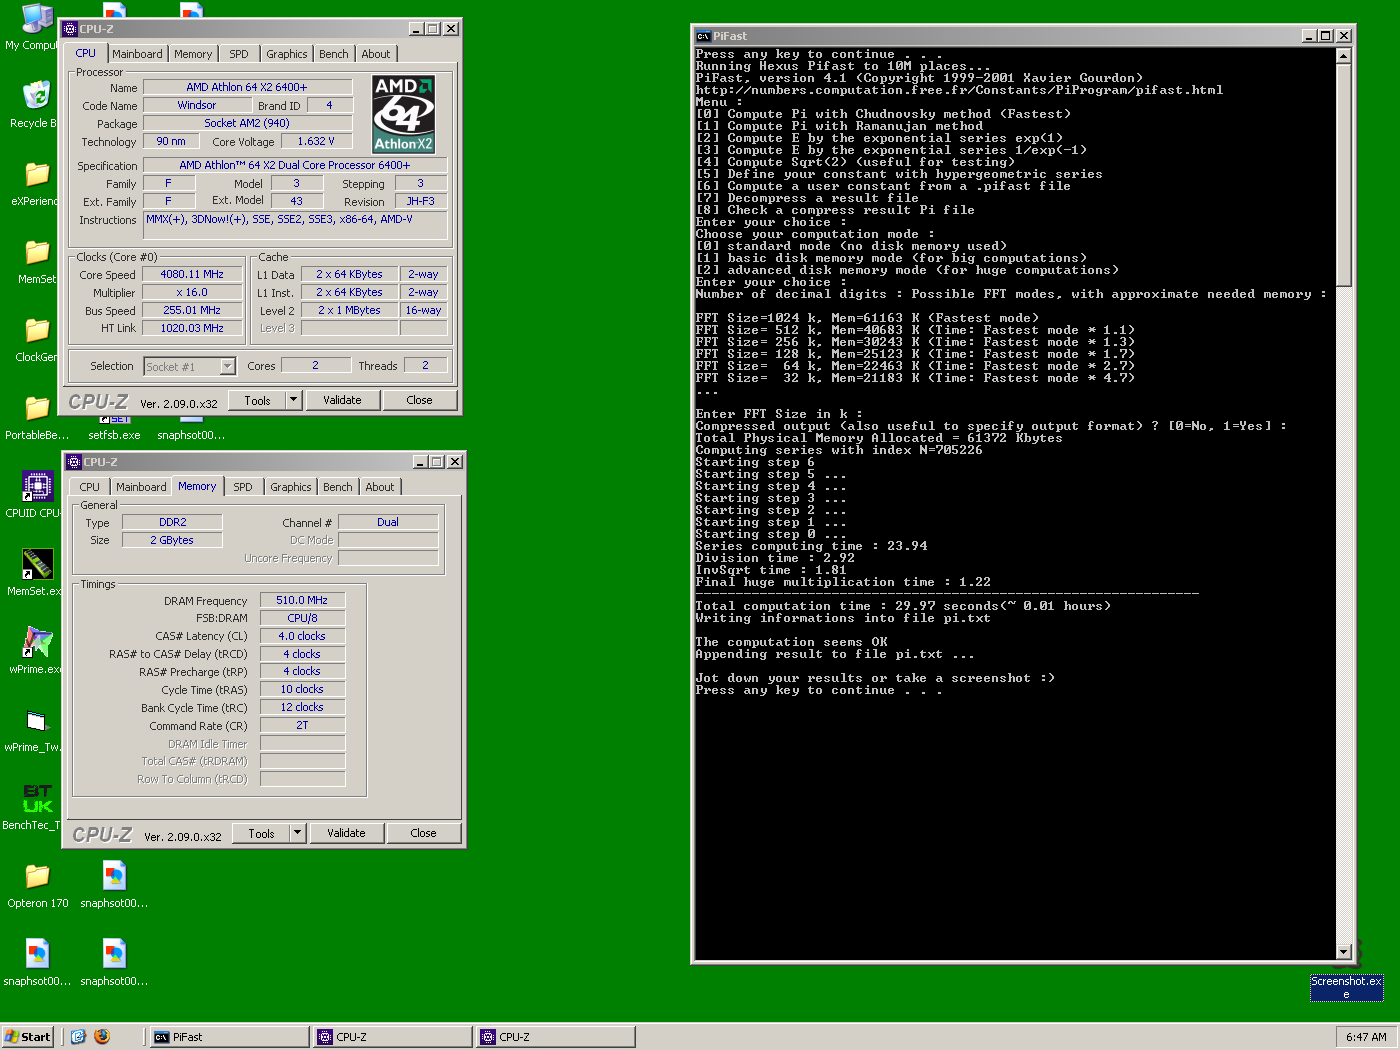Open Graphics tab in upper CPU-Z
Screen dimensions: 1400x1050
[x=287, y=54]
